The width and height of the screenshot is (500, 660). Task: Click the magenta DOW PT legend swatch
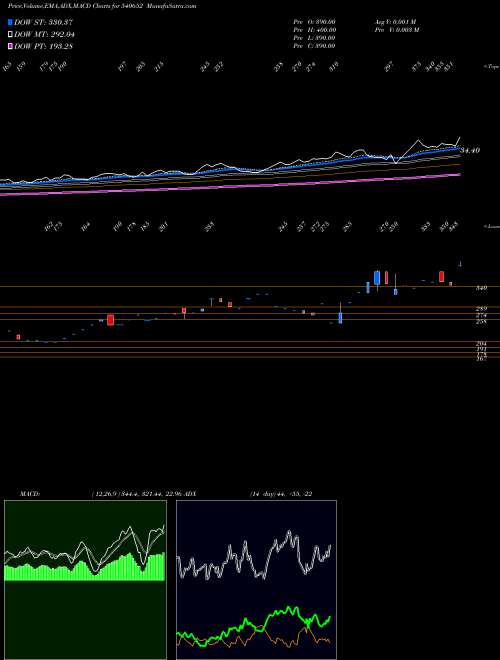click(x=10, y=46)
